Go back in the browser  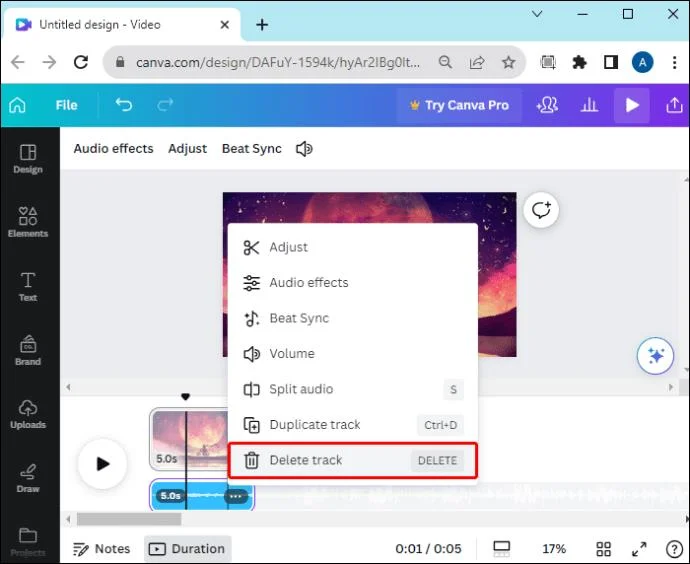click(x=18, y=62)
